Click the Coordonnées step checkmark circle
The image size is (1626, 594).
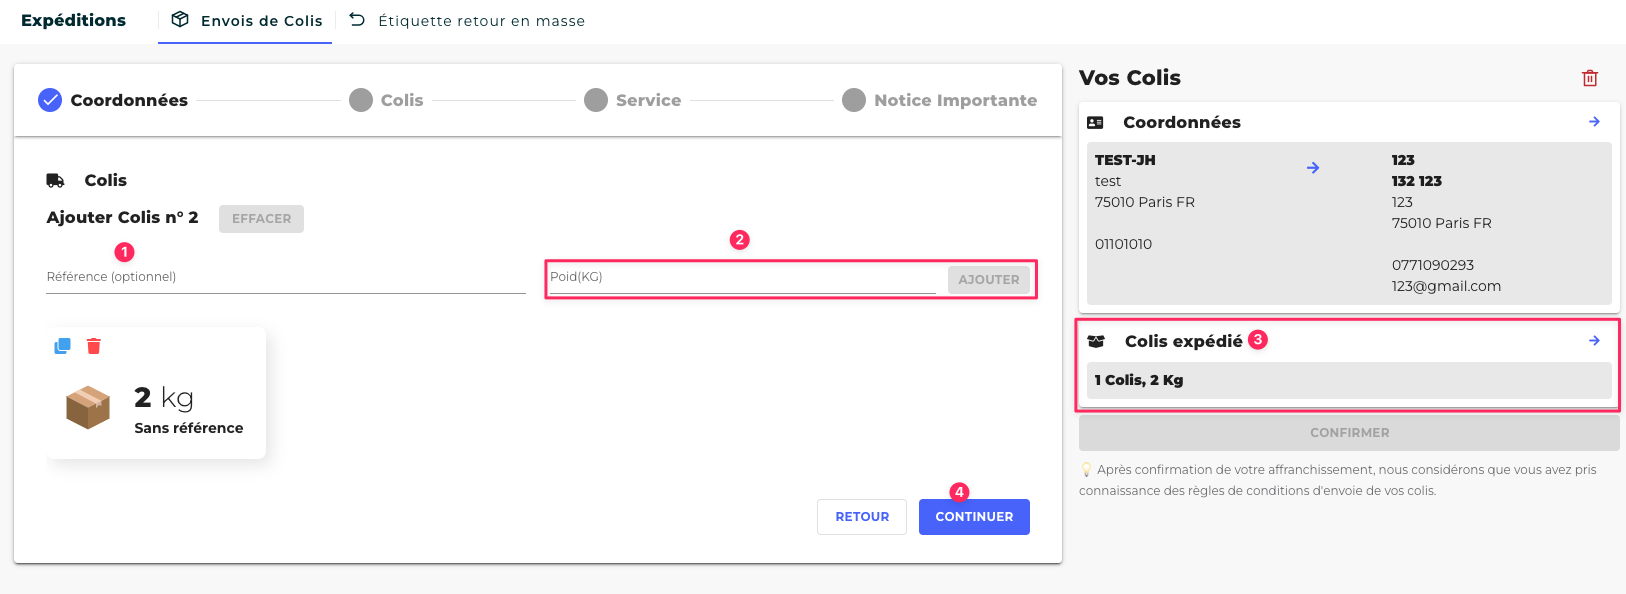(50, 100)
